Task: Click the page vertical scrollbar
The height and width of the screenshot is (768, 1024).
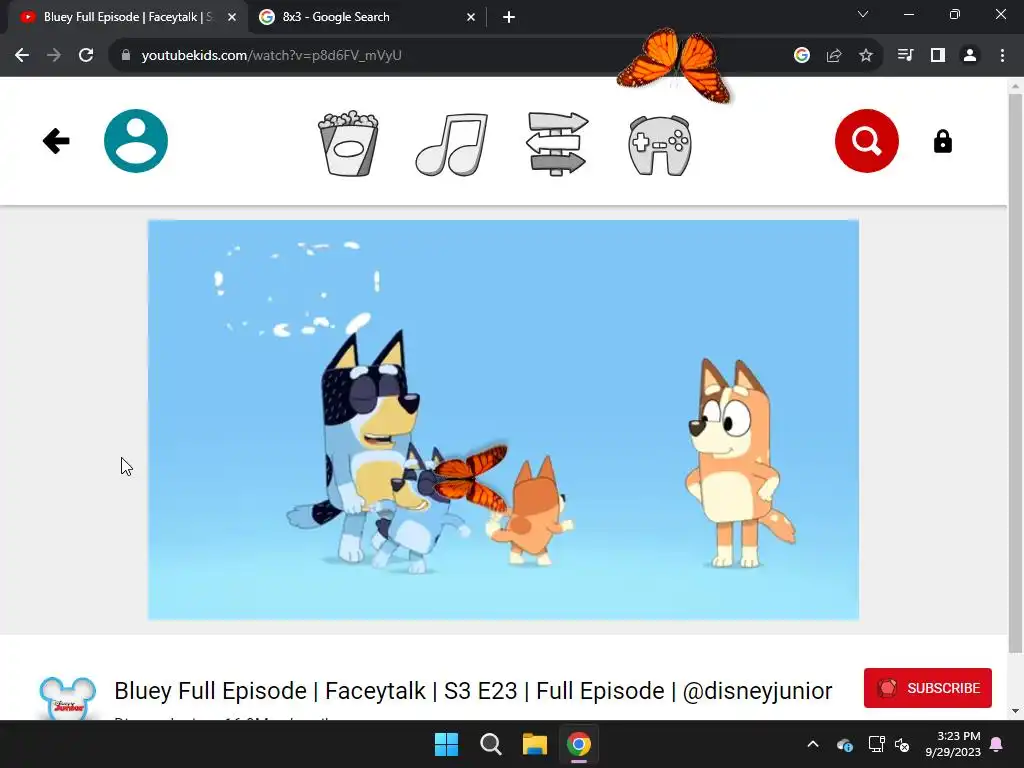Action: click(x=1015, y=372)
